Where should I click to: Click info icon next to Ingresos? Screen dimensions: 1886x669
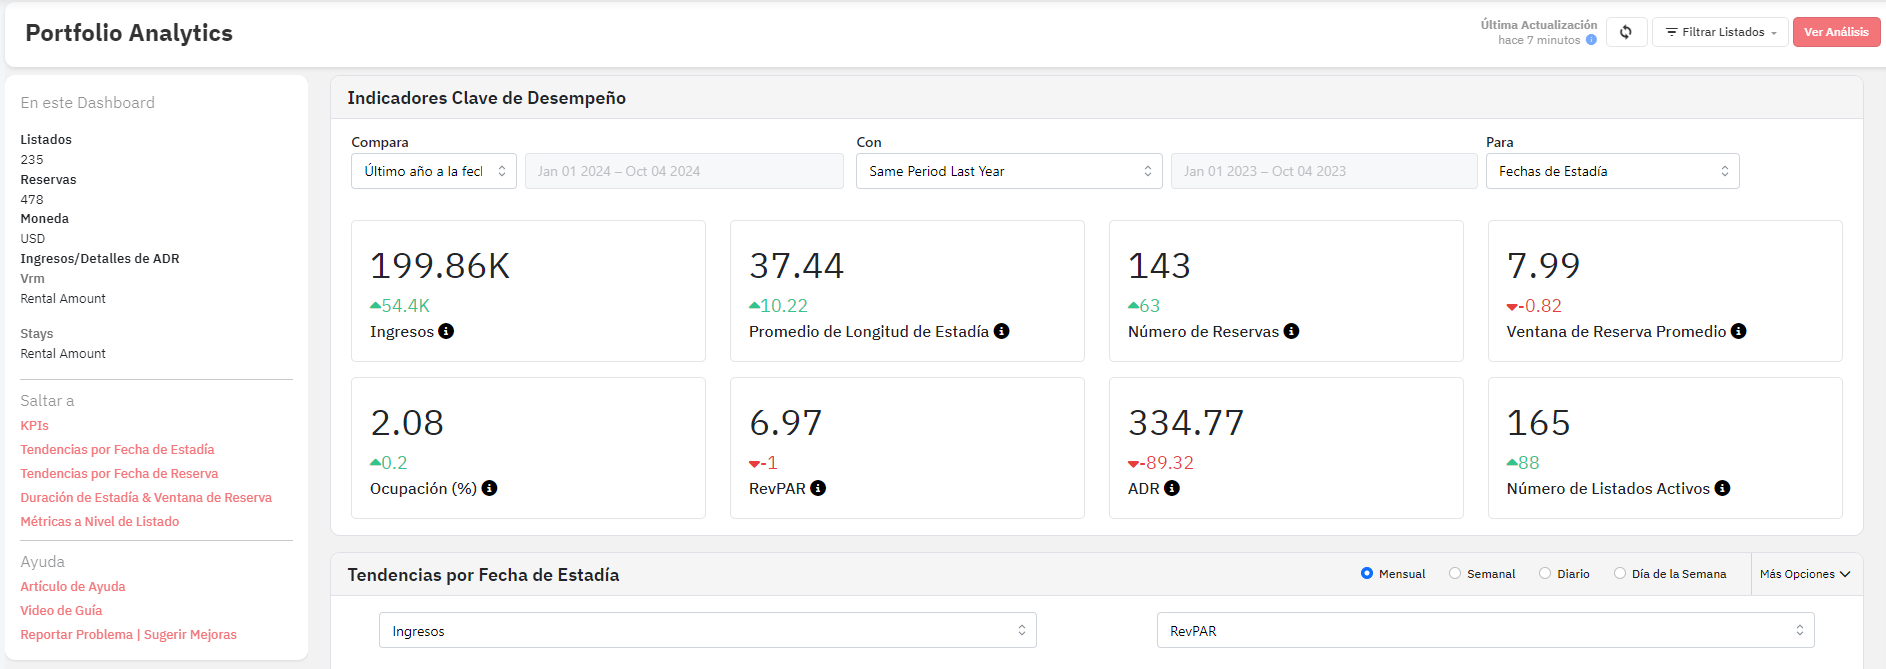(446, 331)
